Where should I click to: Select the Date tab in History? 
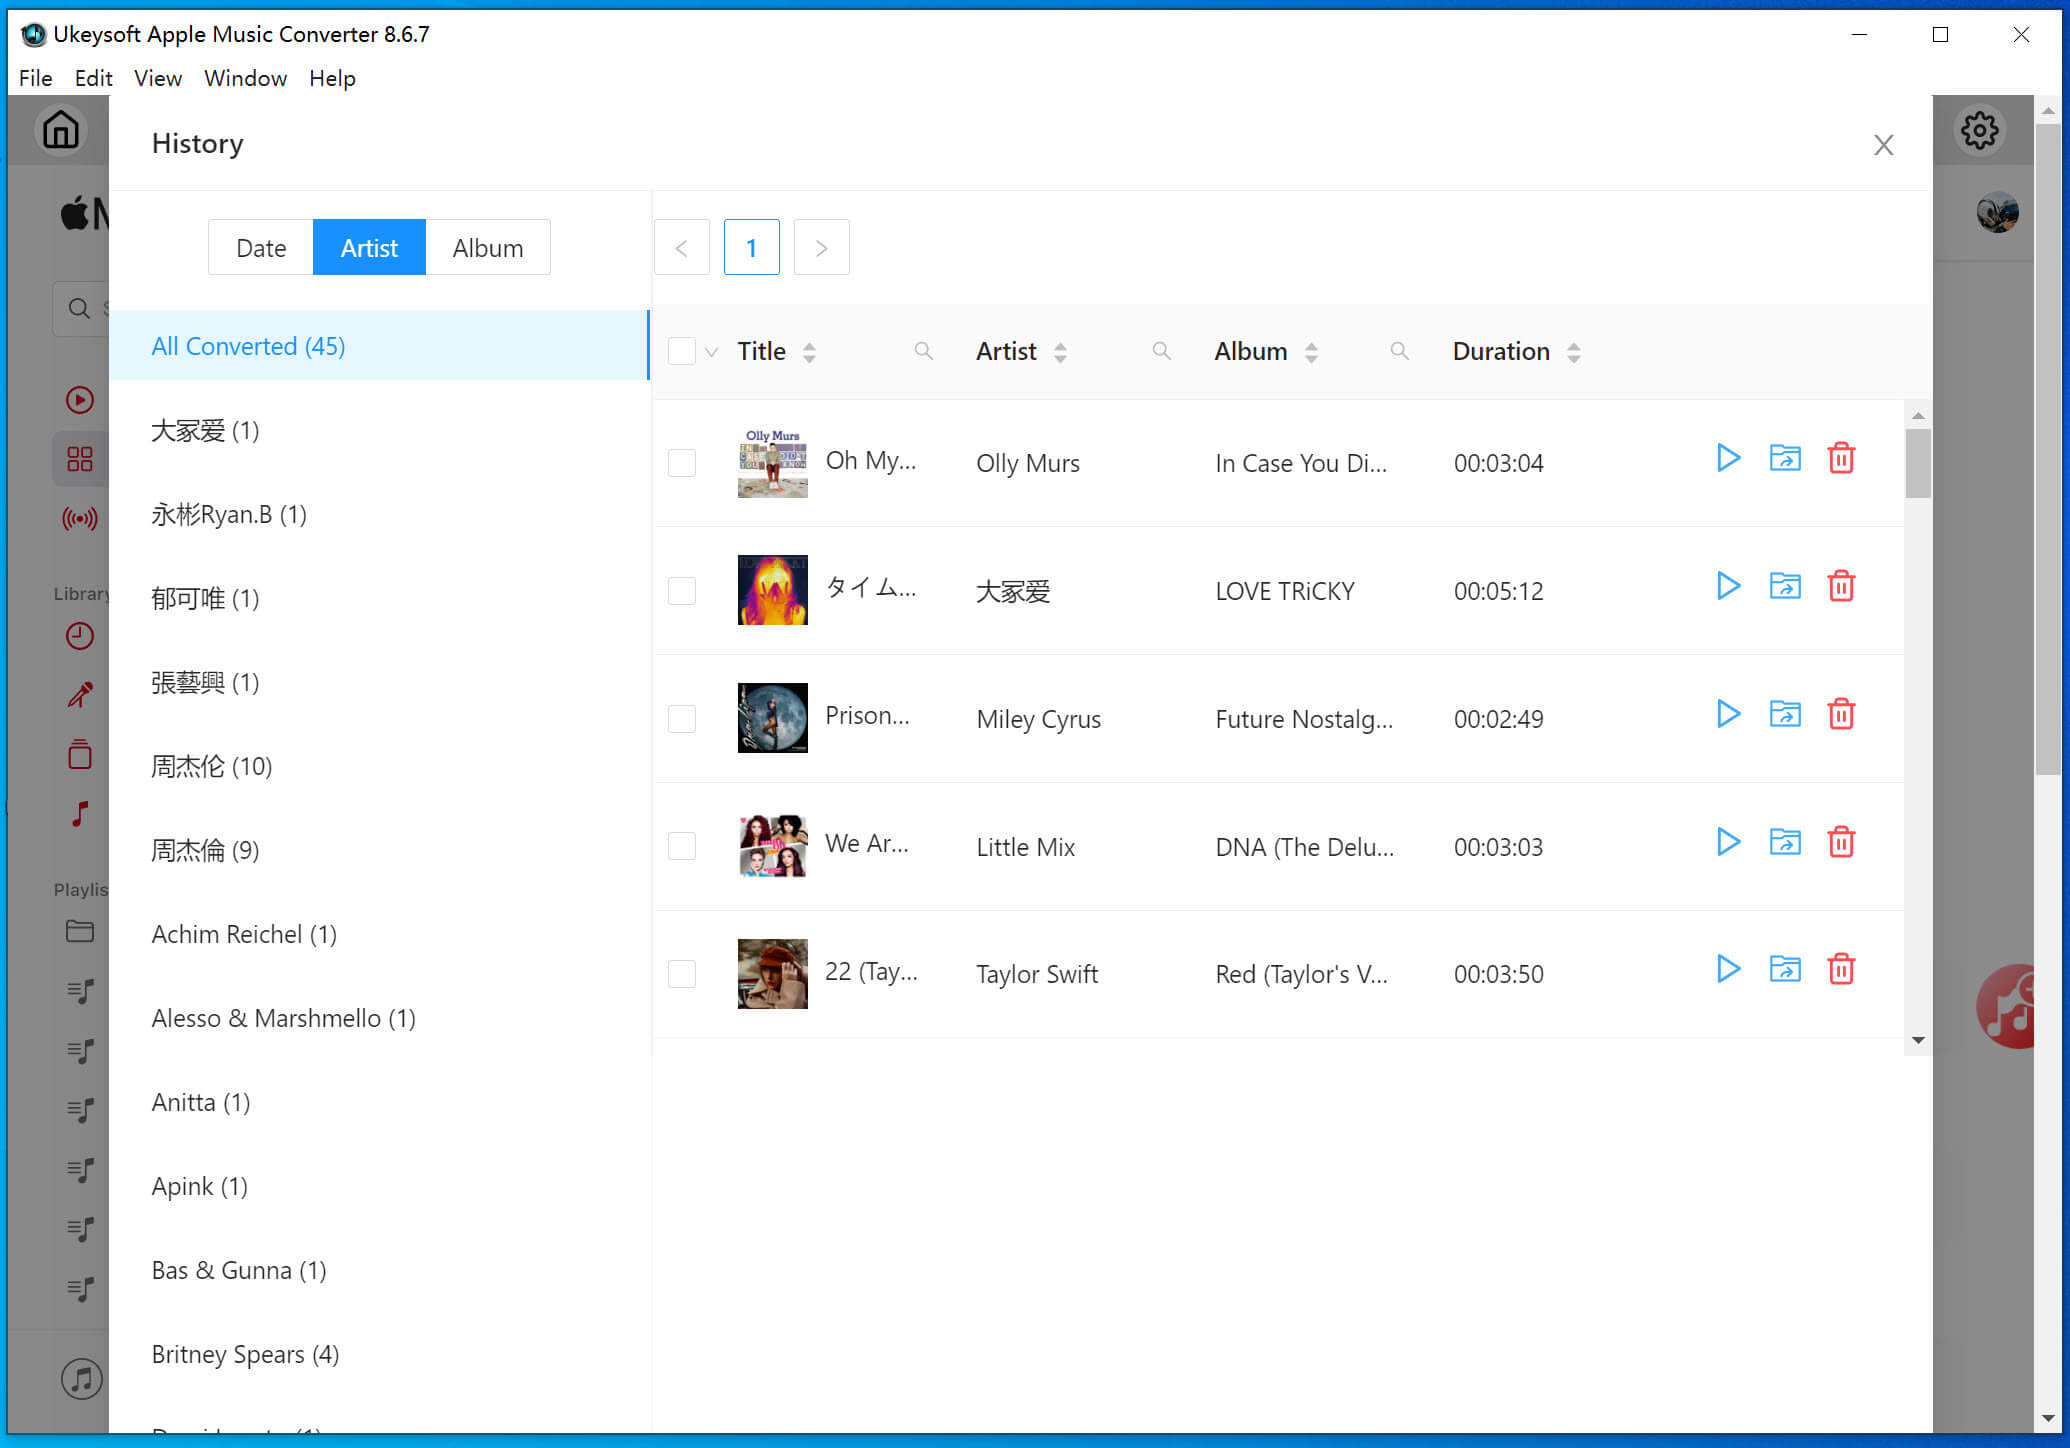261,248
